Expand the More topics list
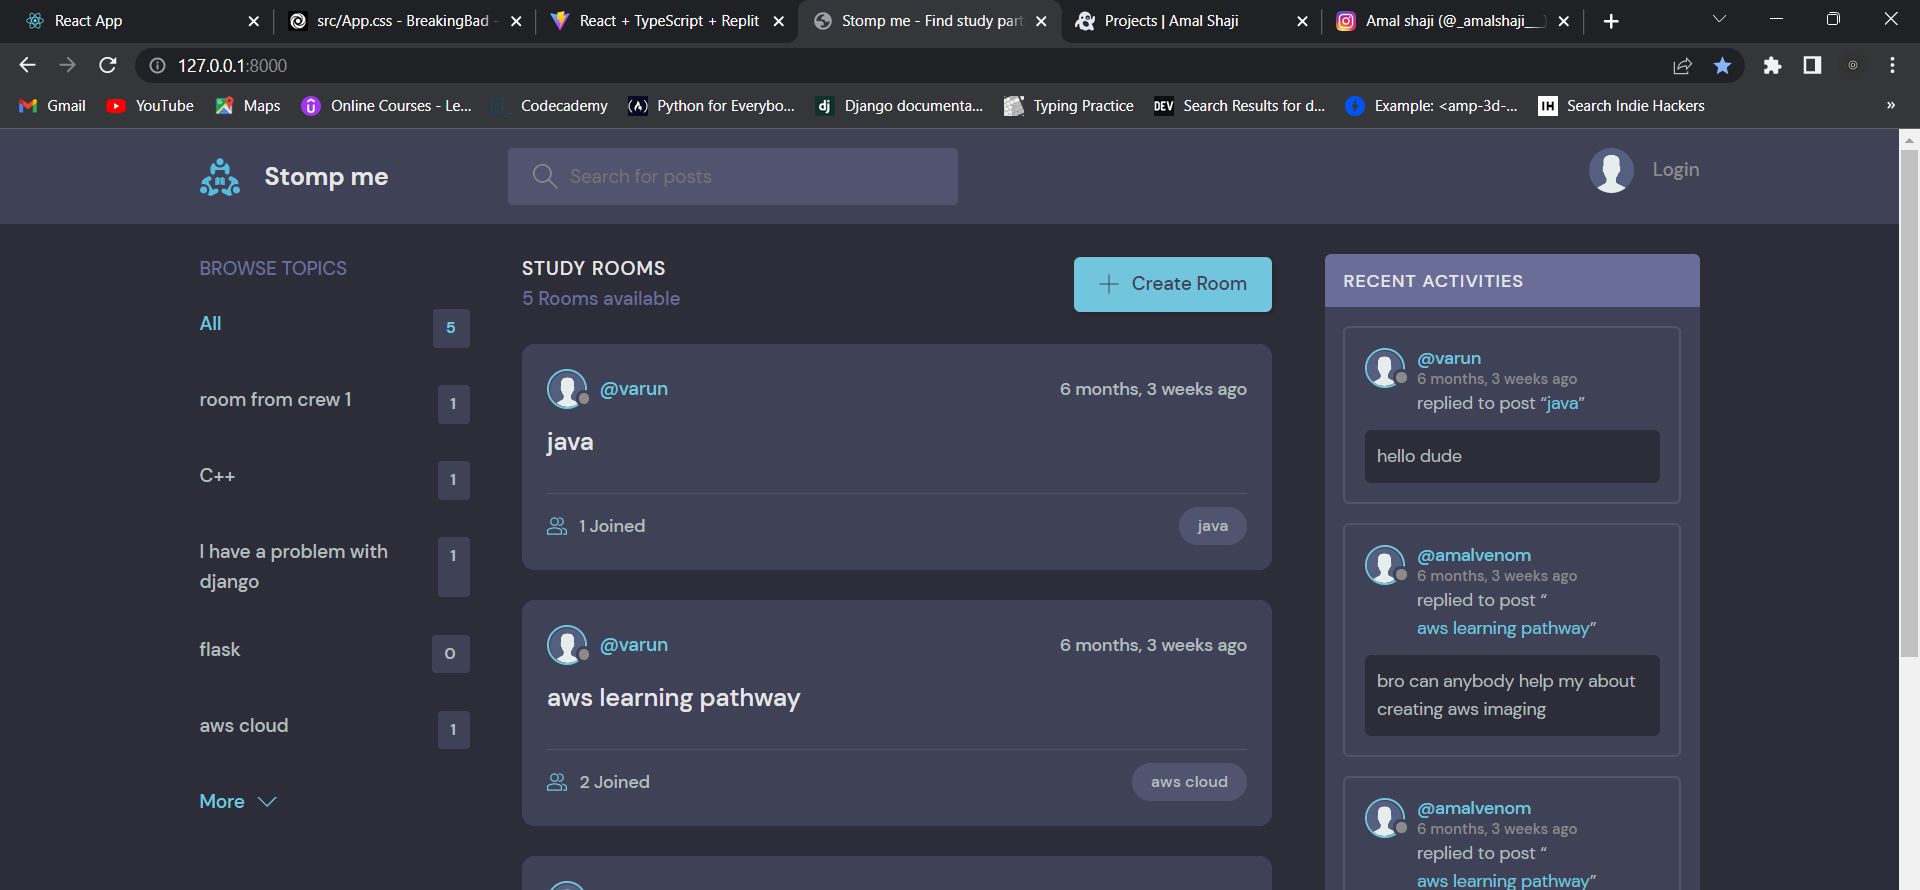The width and height of the screenshot is (1920, 890). [x=238, y=802]
